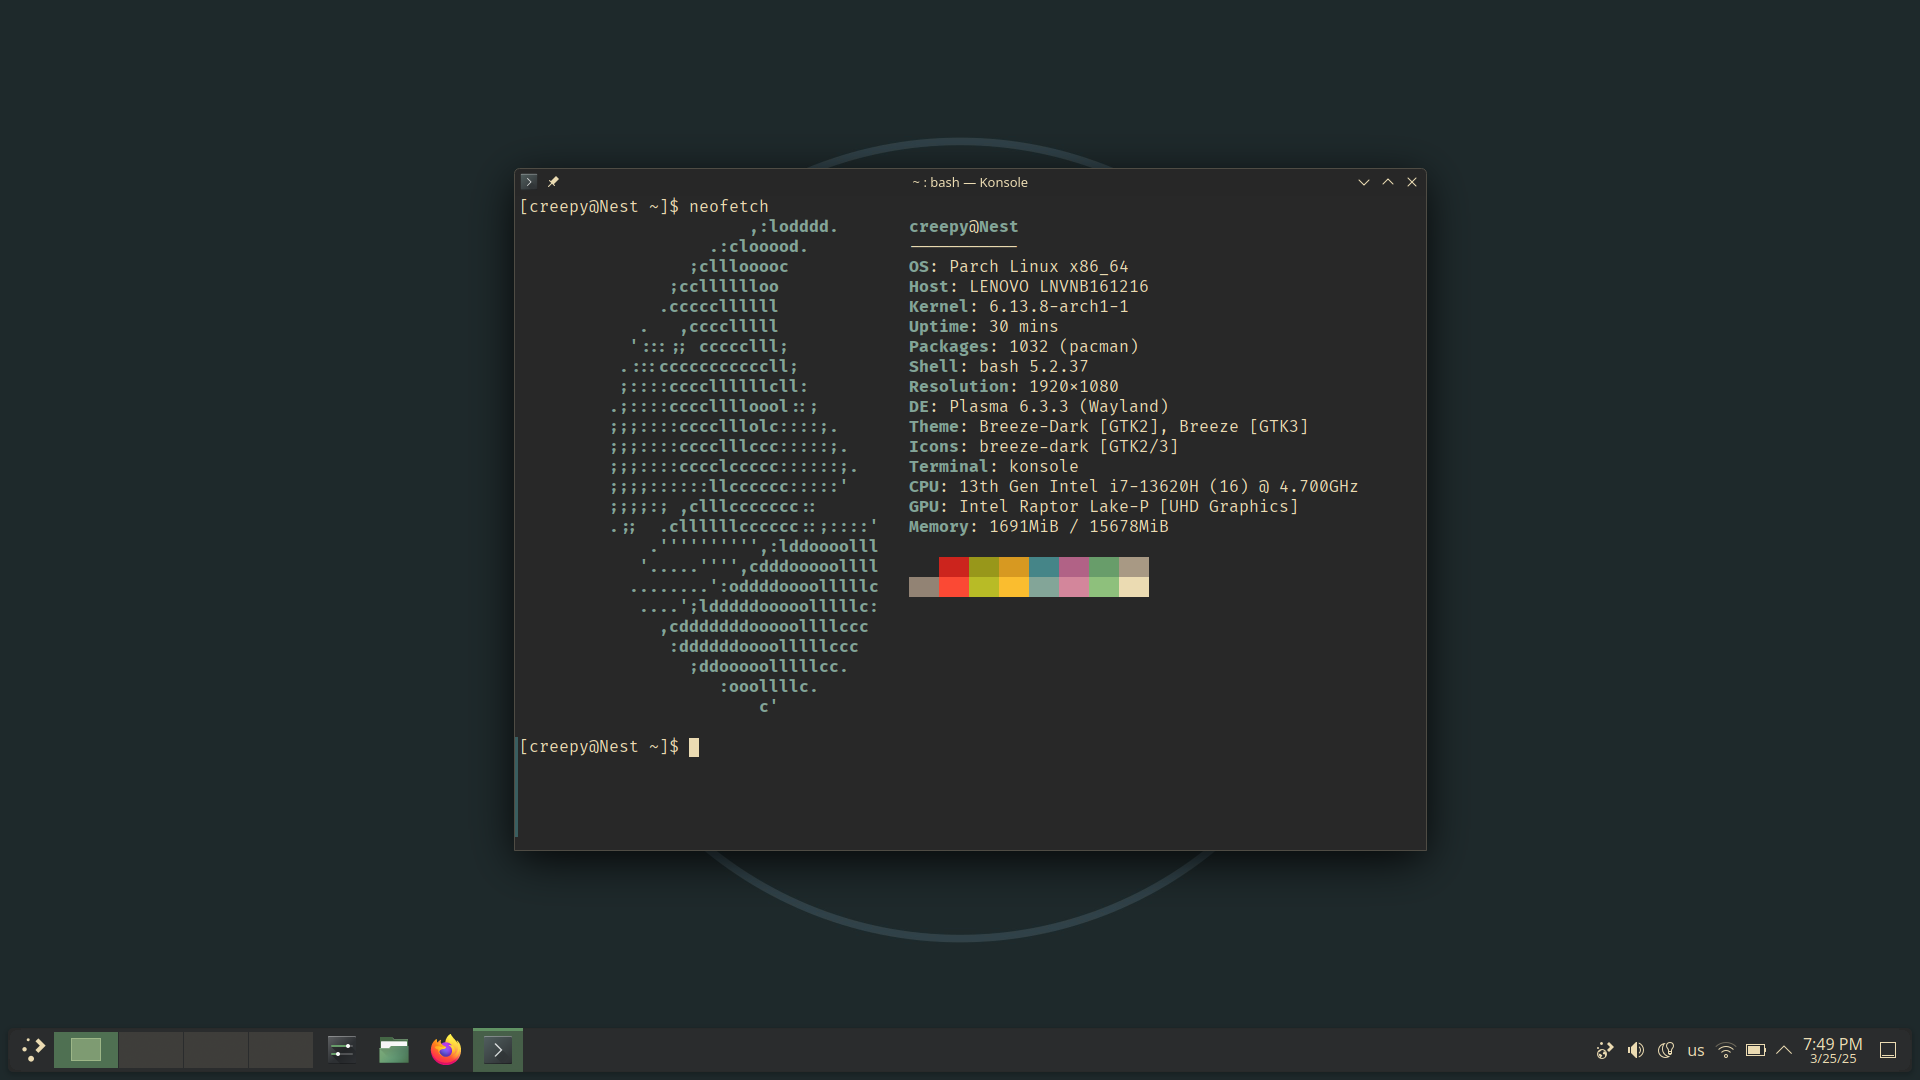Click the 'Uptime: 30 mins' line
Viewport: 1920px width, 1080px height.
click(x=983, y=326)
